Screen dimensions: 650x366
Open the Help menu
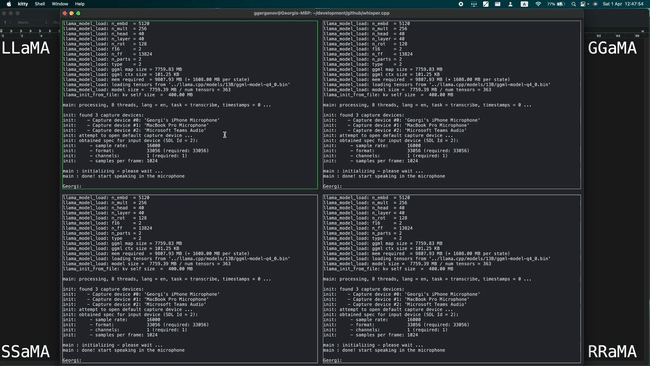click(x=80, y=4)
